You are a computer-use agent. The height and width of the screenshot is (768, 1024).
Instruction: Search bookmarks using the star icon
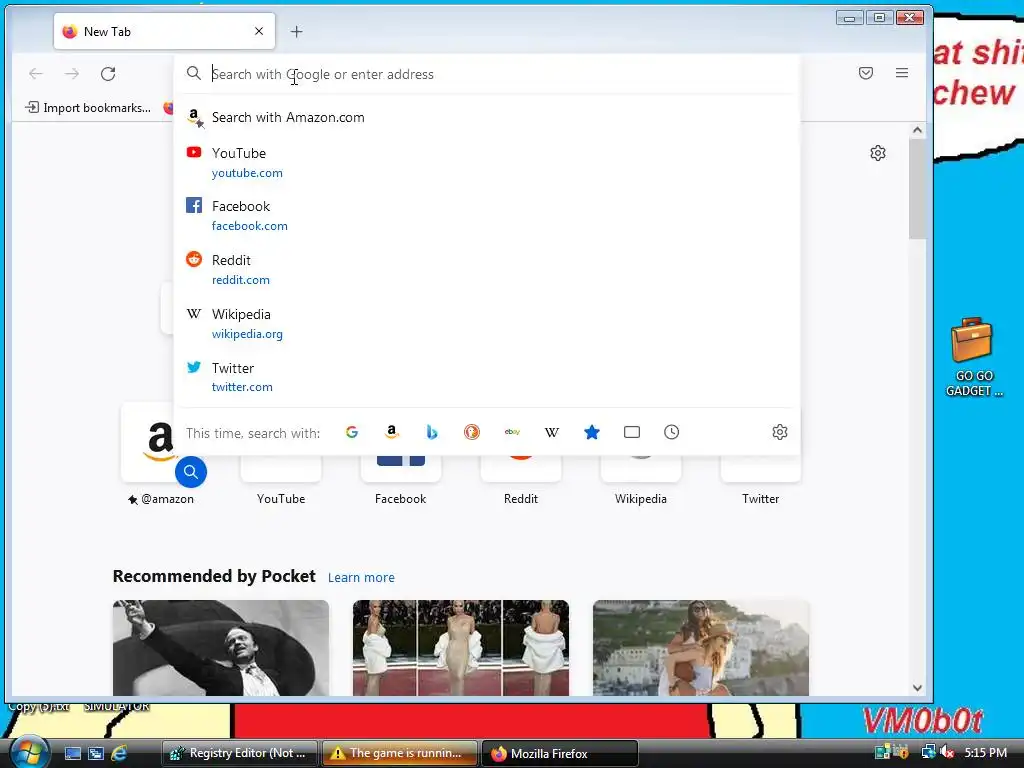(592, 432)
